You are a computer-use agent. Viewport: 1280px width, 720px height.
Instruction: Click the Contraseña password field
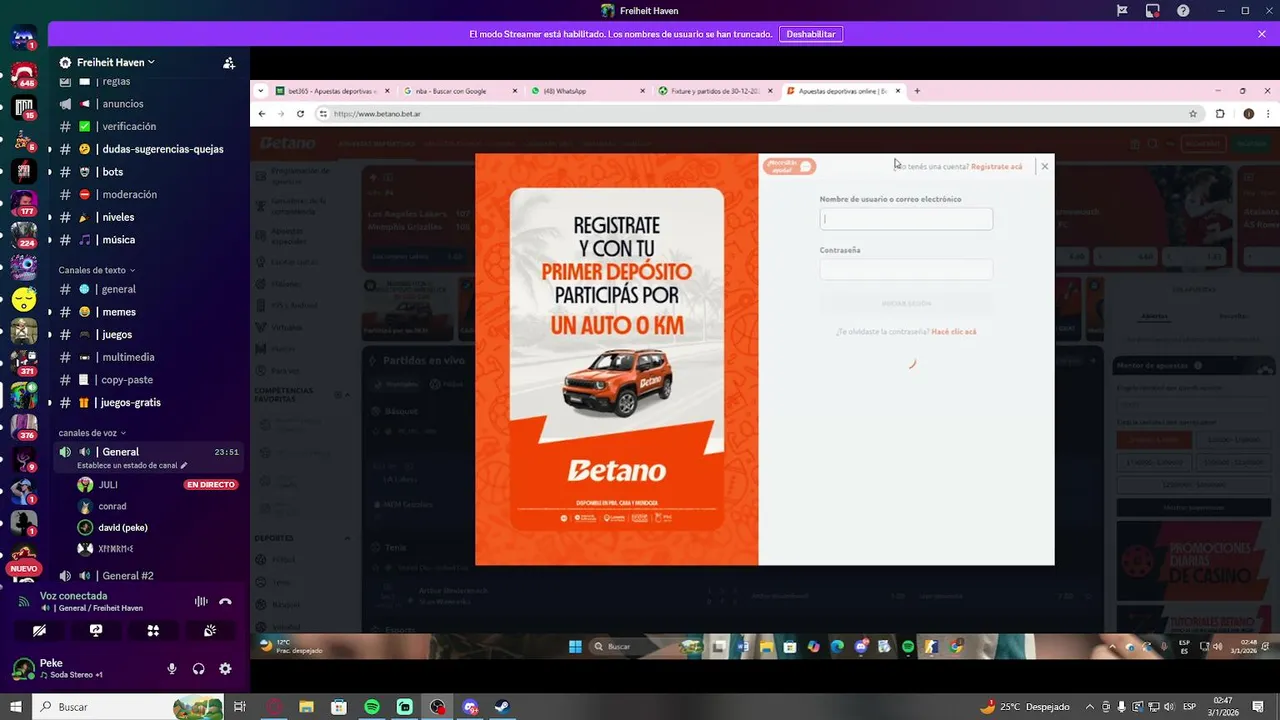click(x=906, y=269)
